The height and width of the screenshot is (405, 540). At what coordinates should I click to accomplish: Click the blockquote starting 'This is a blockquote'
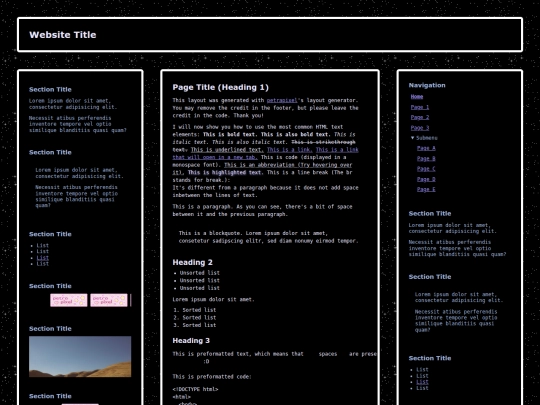tap(269, 237)
